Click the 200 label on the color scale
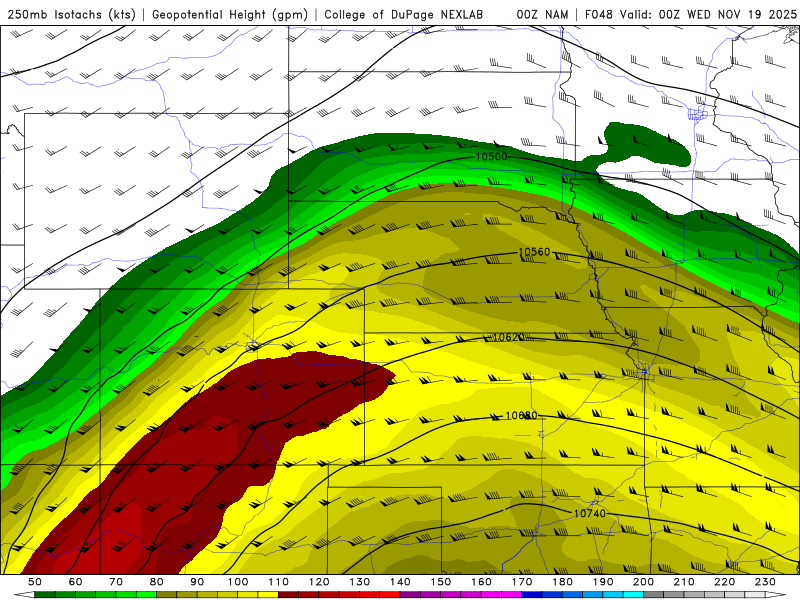Viewport: 800px width, 600px height. coord(643,582)
